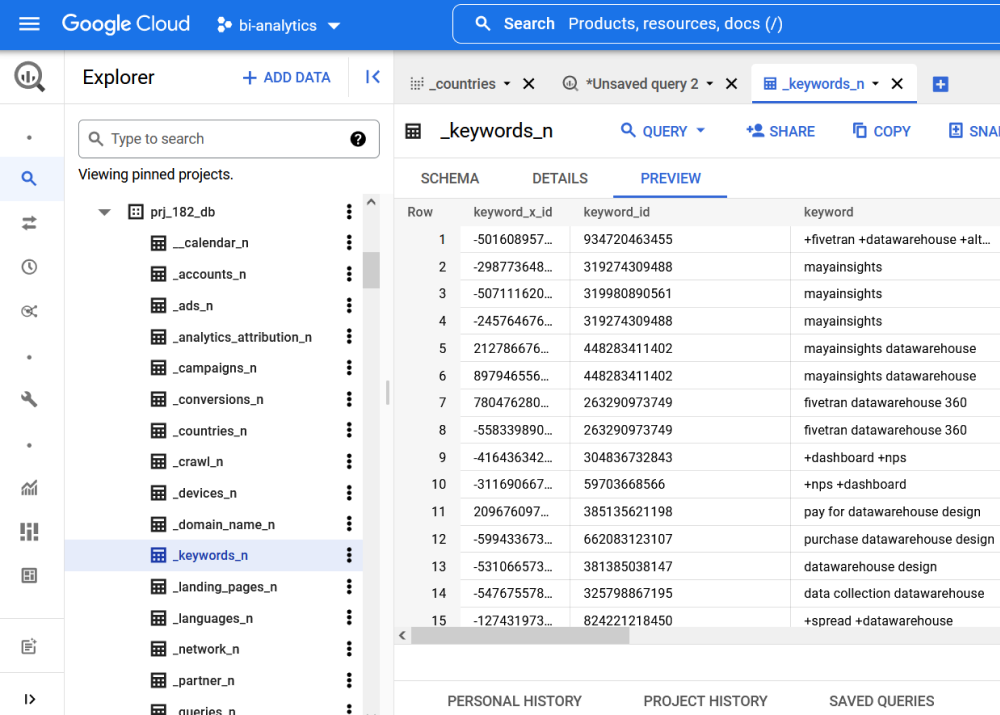The height and width of the screenshot is (715, 1000).
Task: Add a new query tab
Action: (x=940, y=84)
